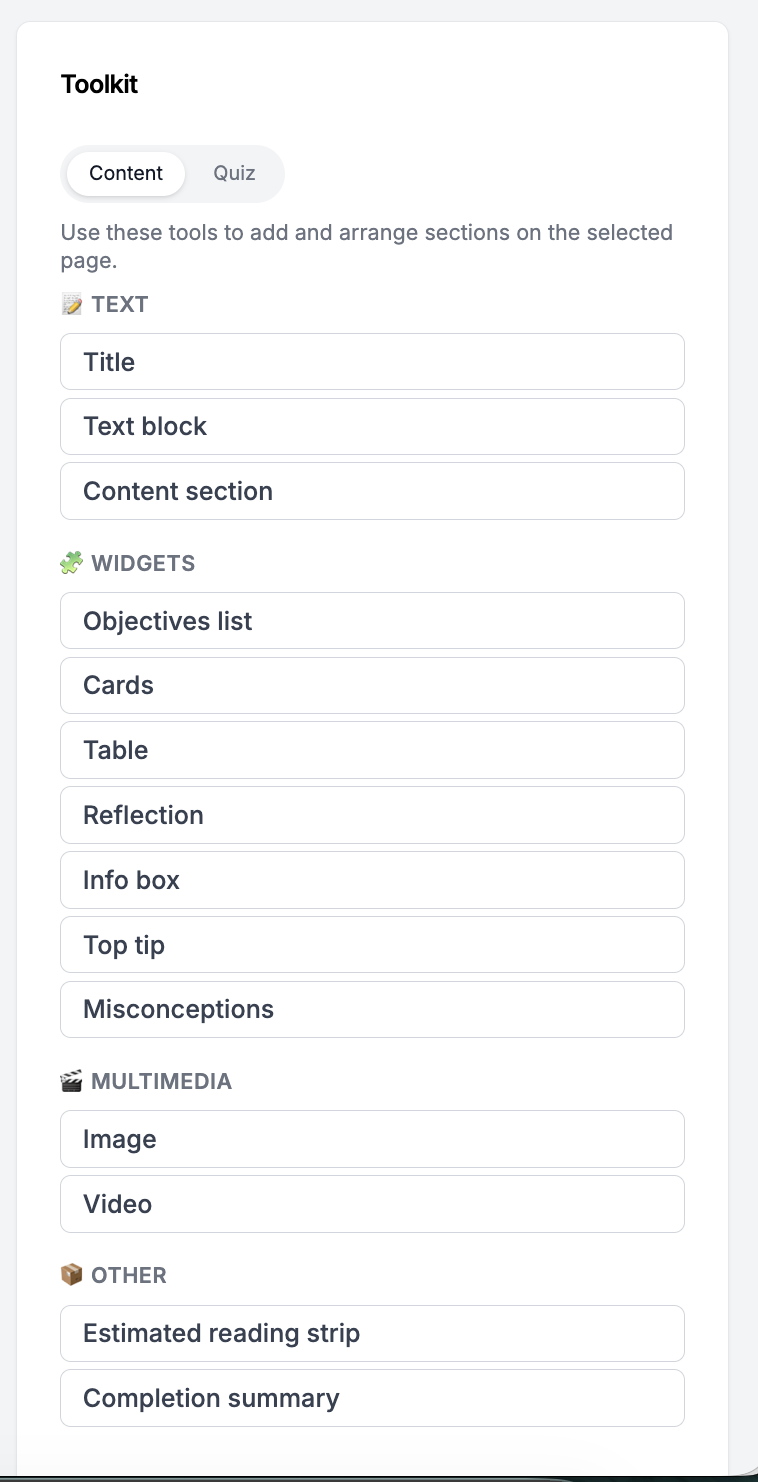Select the Content tab
Image resolution: width=758 pixels, height=1482 pixels.
pyautogui.click(x=125, y=173)
